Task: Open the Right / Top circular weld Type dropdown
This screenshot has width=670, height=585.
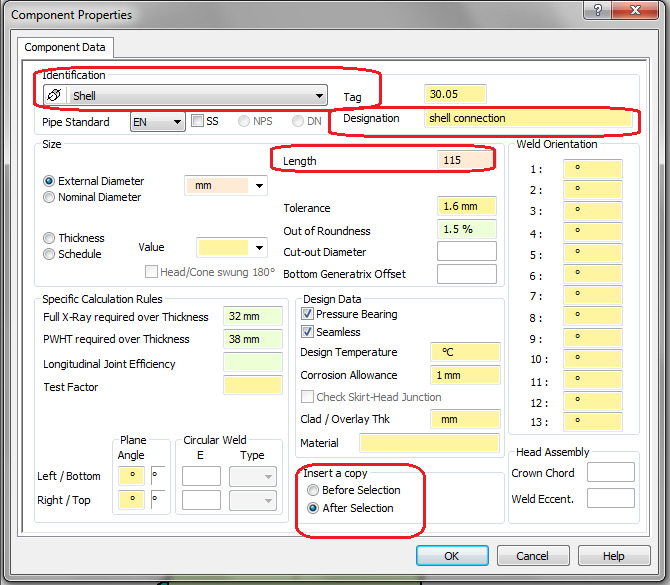Action: pos(253,500)
